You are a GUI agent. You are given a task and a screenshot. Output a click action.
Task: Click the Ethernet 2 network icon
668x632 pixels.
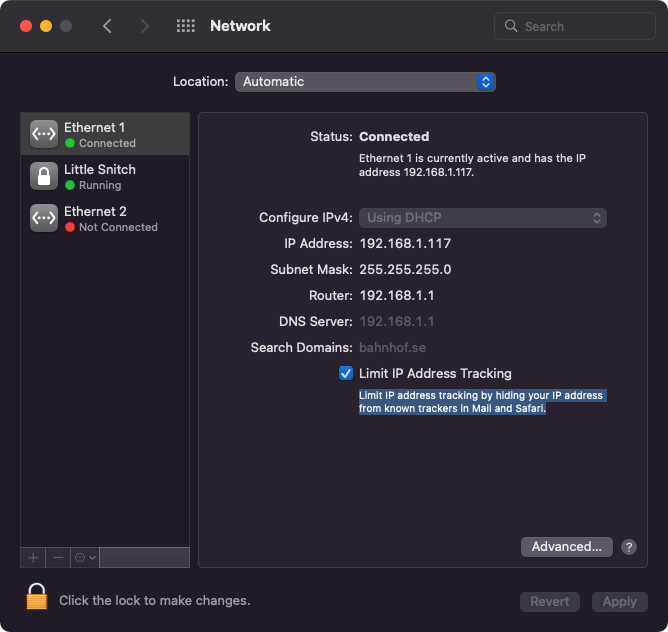44,218
